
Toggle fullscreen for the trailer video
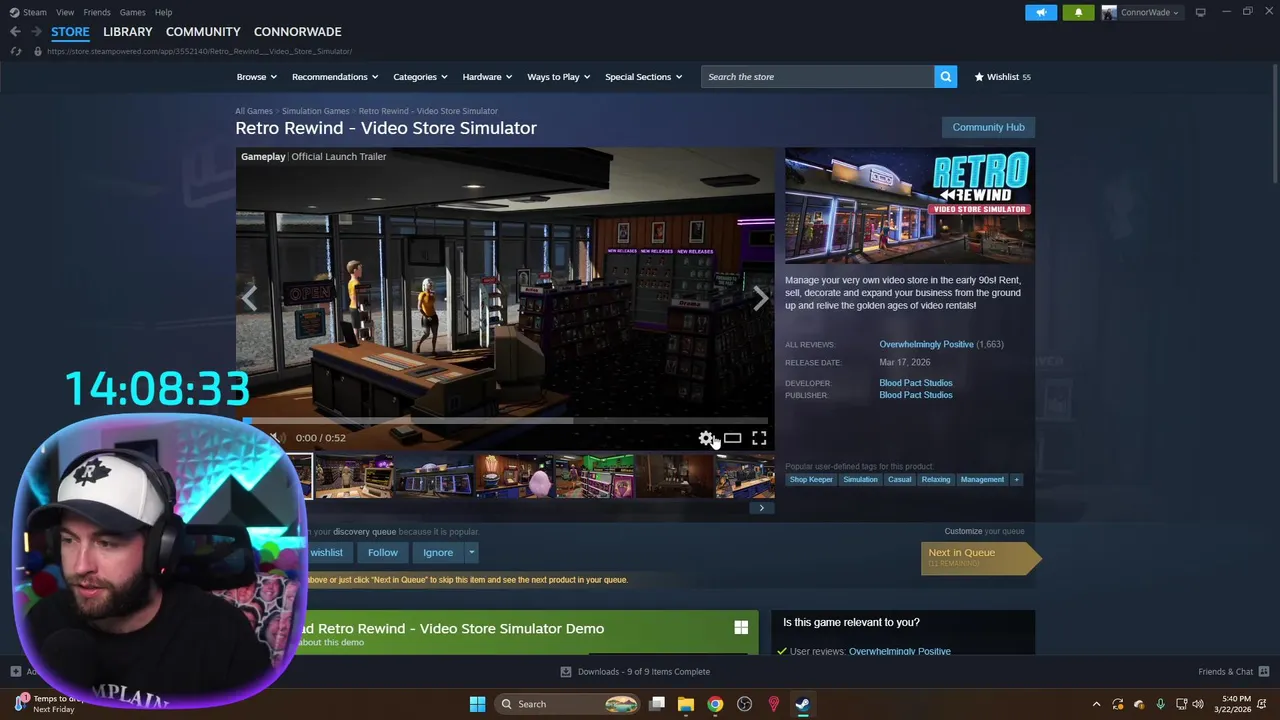(x=759, y=438)
